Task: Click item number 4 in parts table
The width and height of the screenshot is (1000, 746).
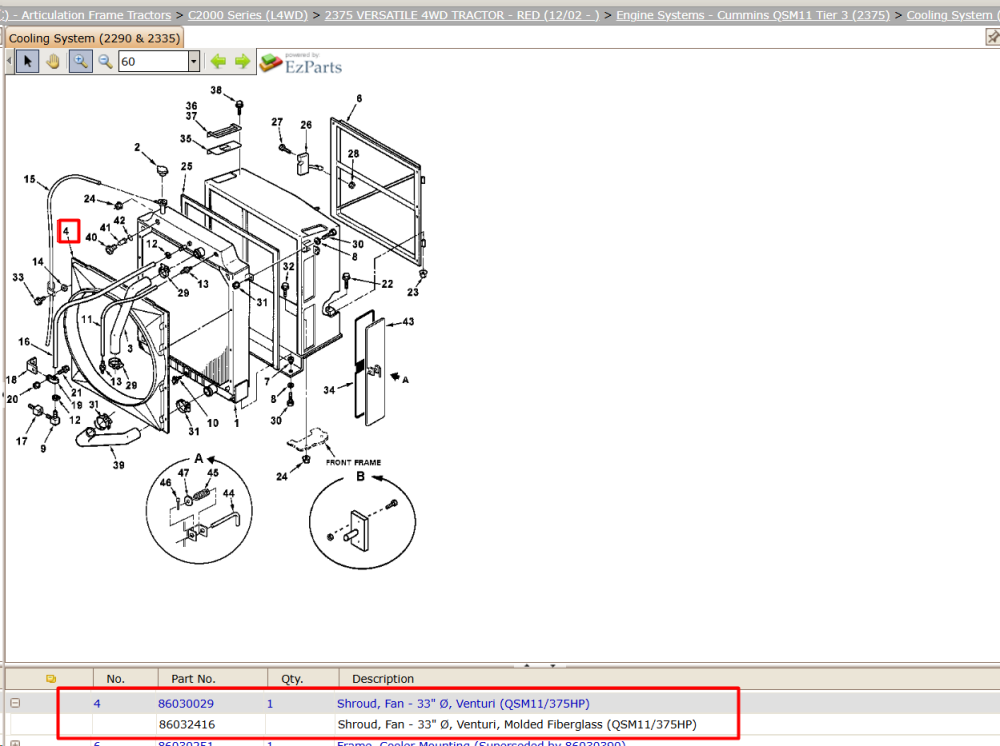Action: [97, 703]
